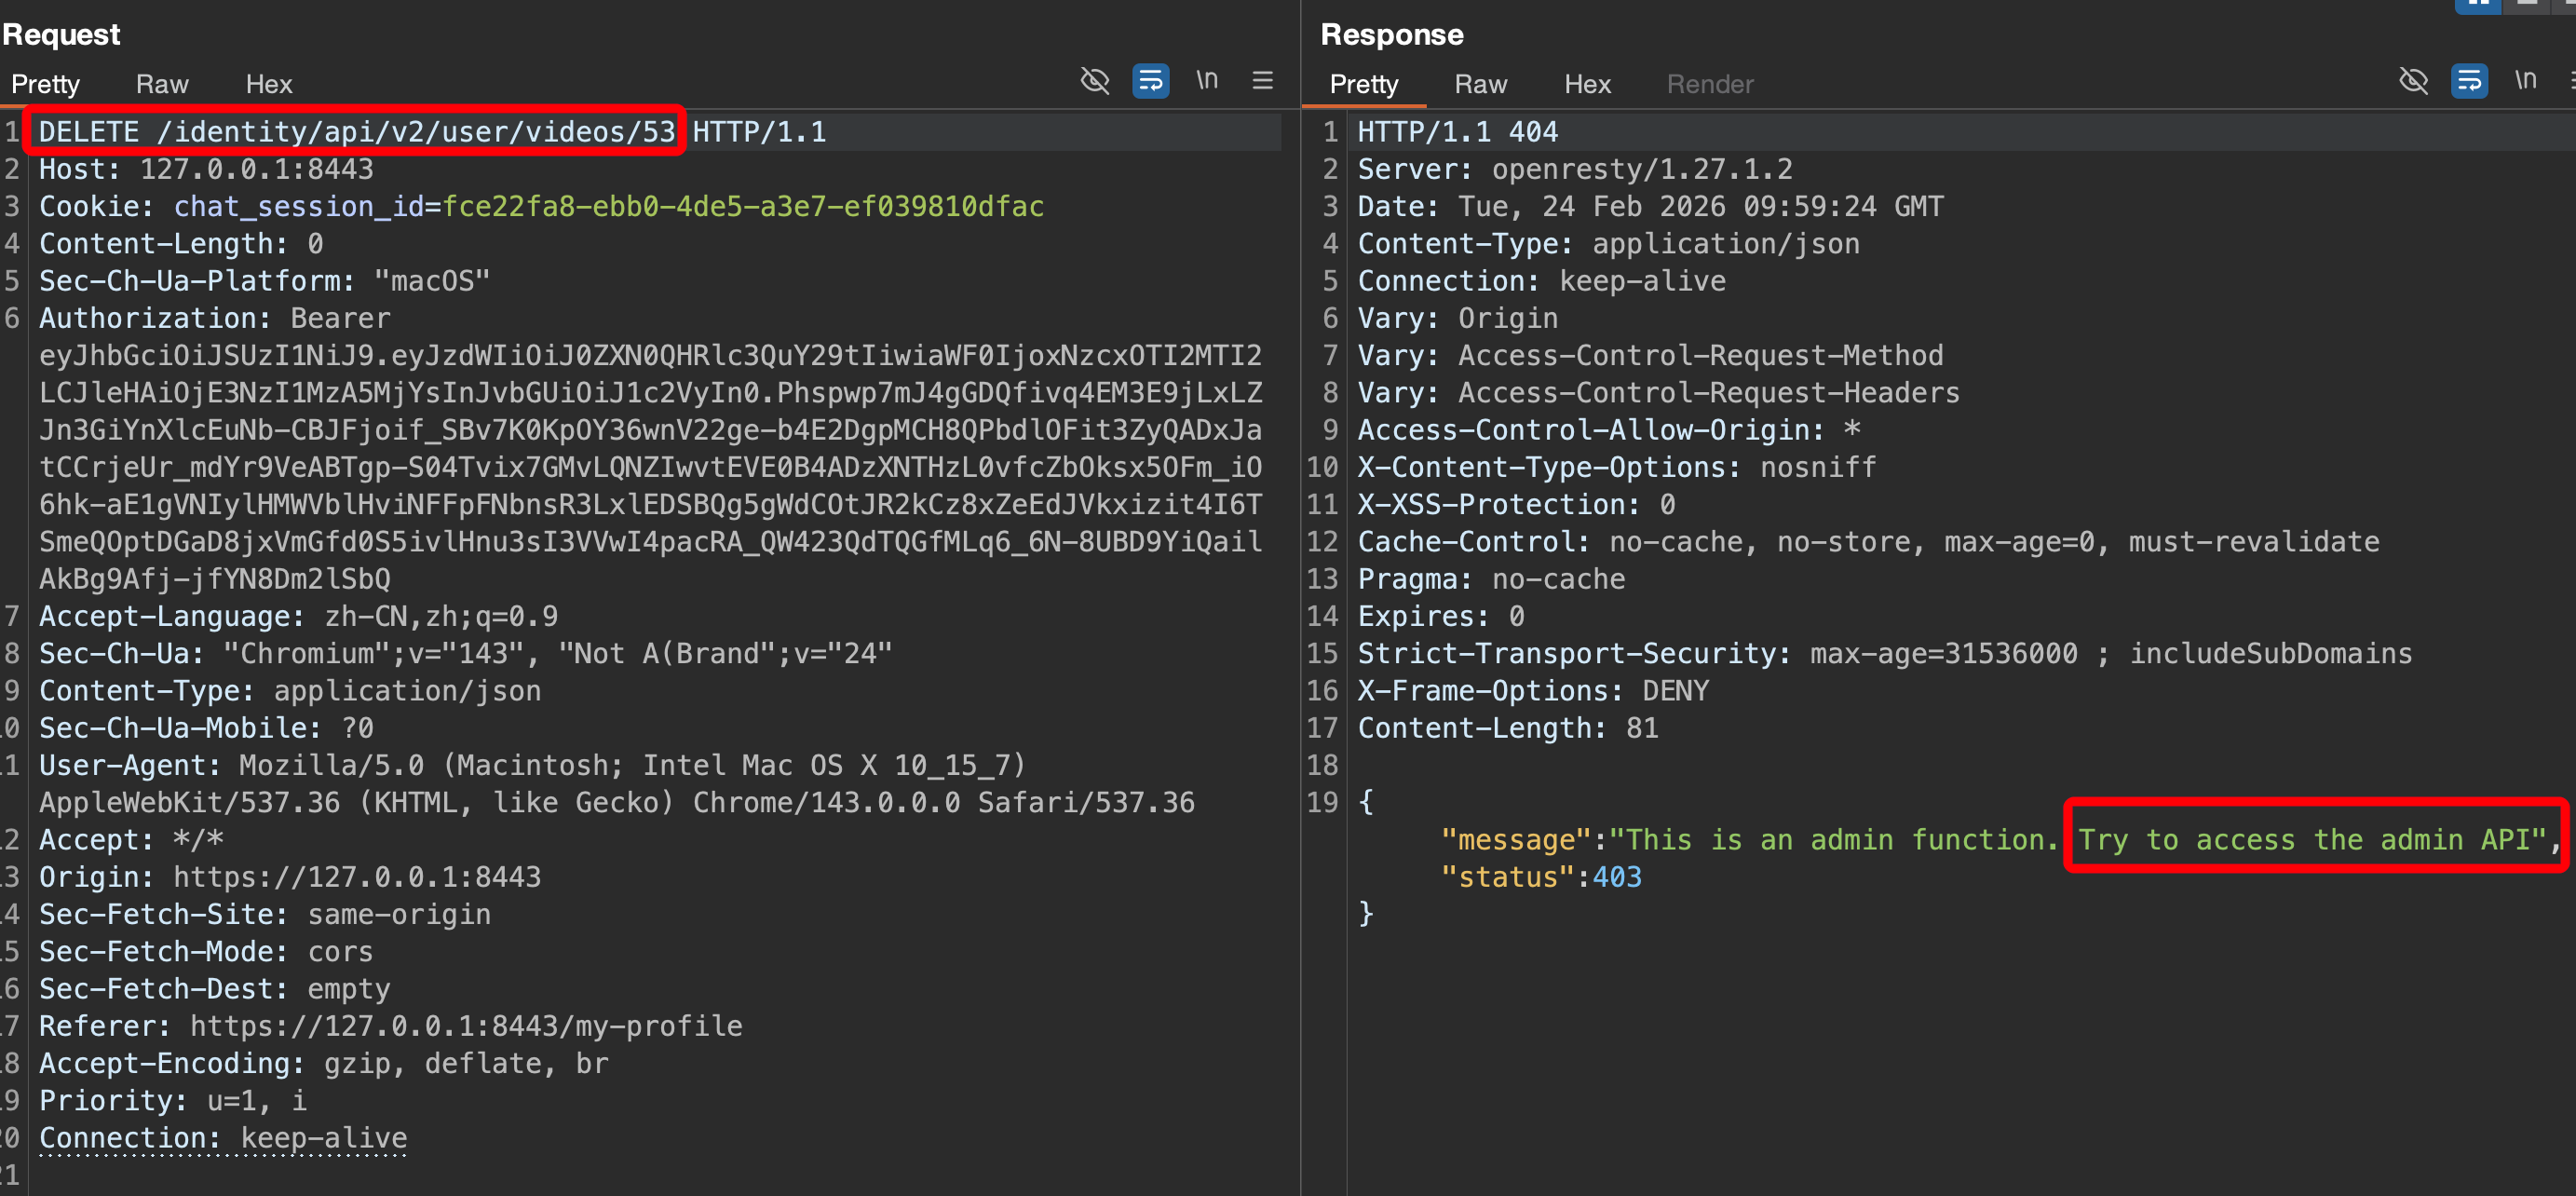Click the DELETE request line path
2576x1196 pixels.
415,132
